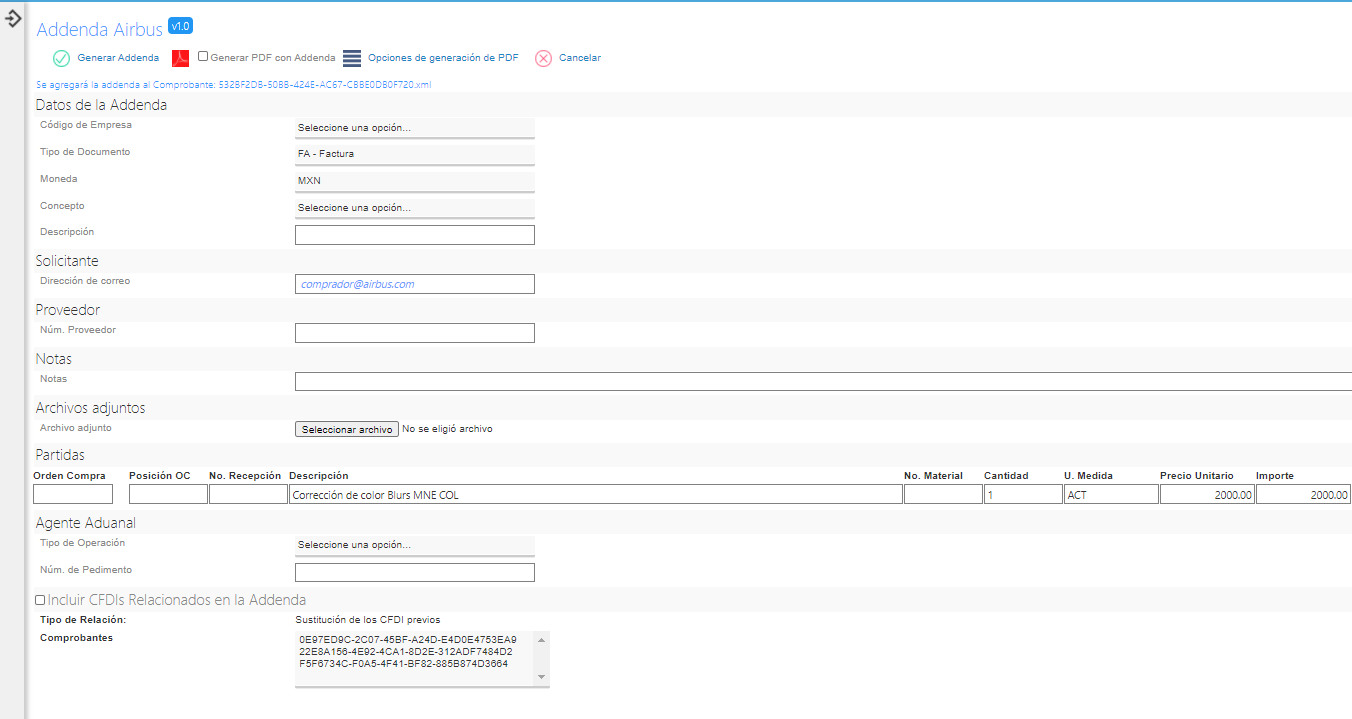The height and width of the screenshot is (719, 1352).
Task: Click the Comprobantes list scroll up arrow
Action: click(x=542, y=639)
